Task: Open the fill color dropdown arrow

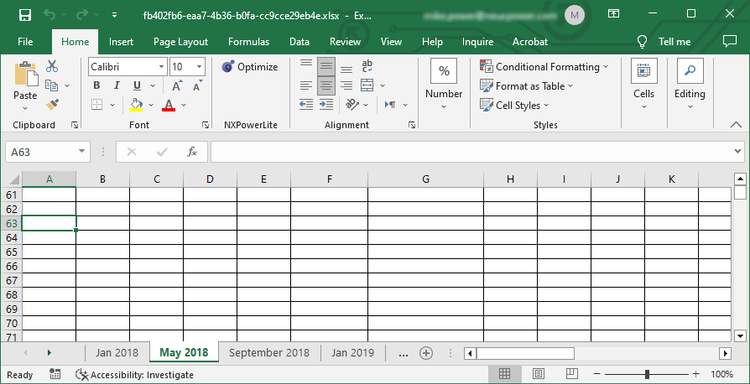Action: click(151, 105)
